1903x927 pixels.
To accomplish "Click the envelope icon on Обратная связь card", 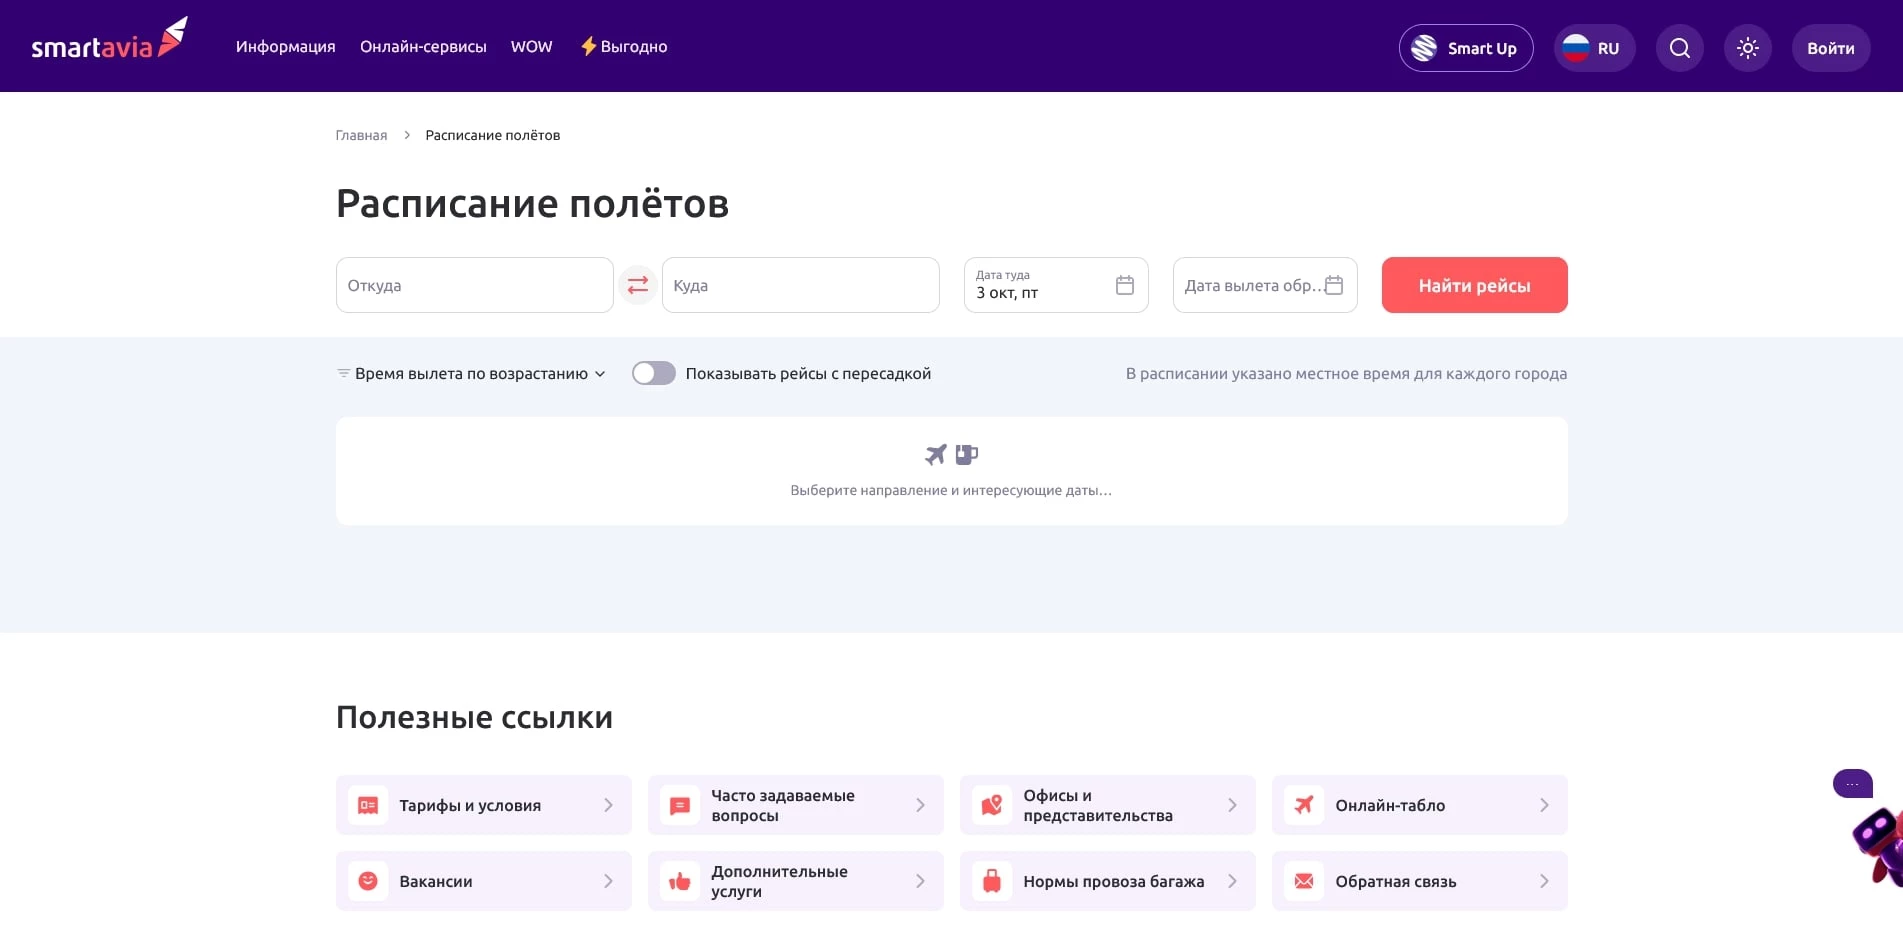I will point(1304,881).
